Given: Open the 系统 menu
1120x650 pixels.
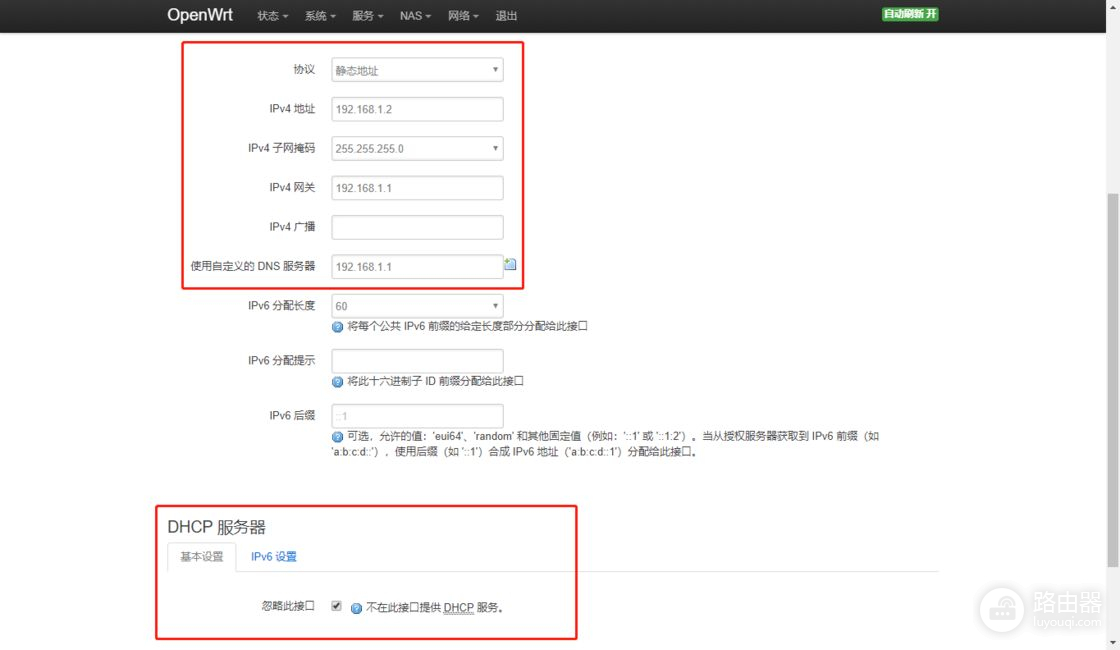Looking at the screenshot, I should 320,16.
